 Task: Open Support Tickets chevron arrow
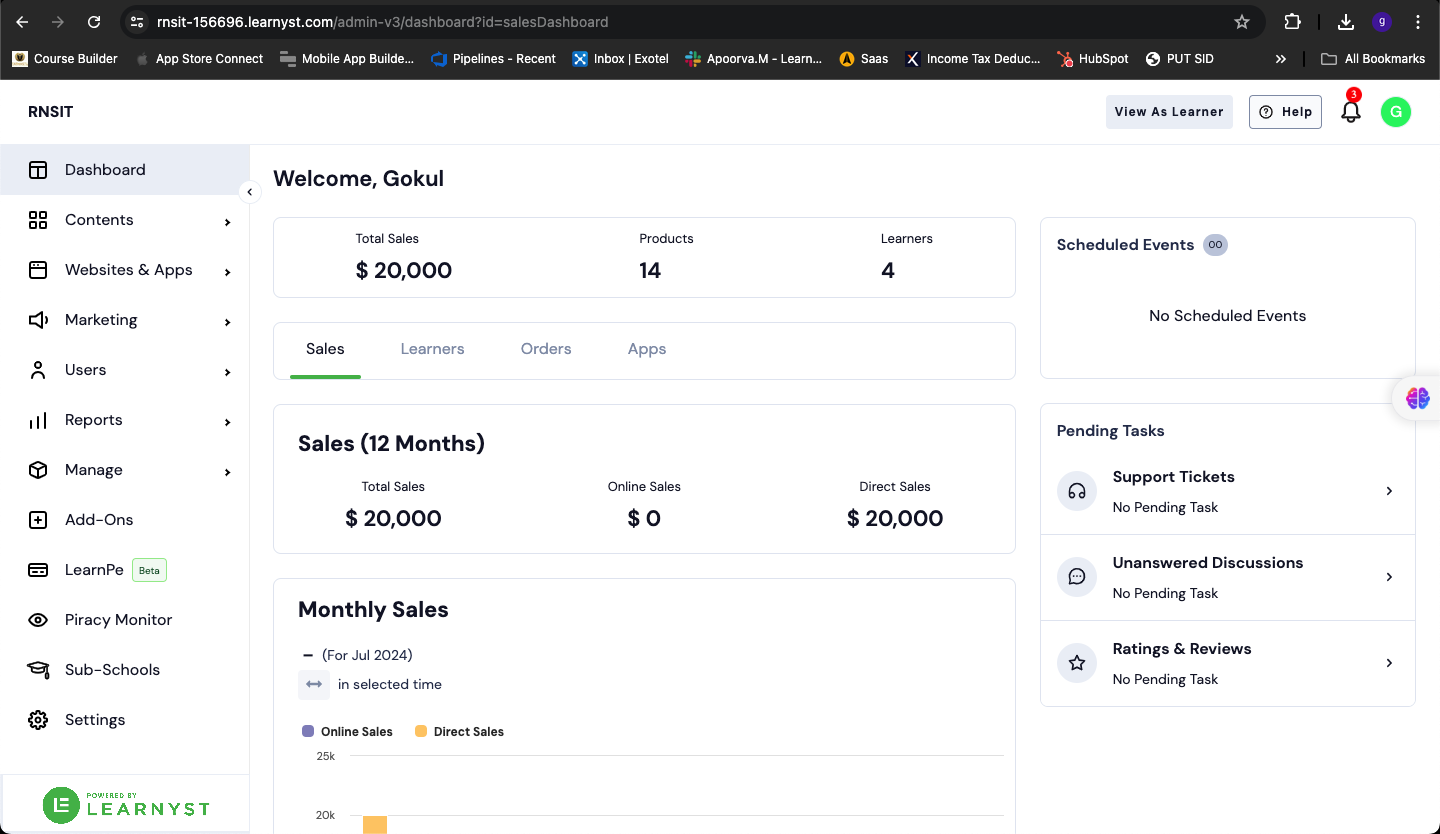(x=1389, y=491)
